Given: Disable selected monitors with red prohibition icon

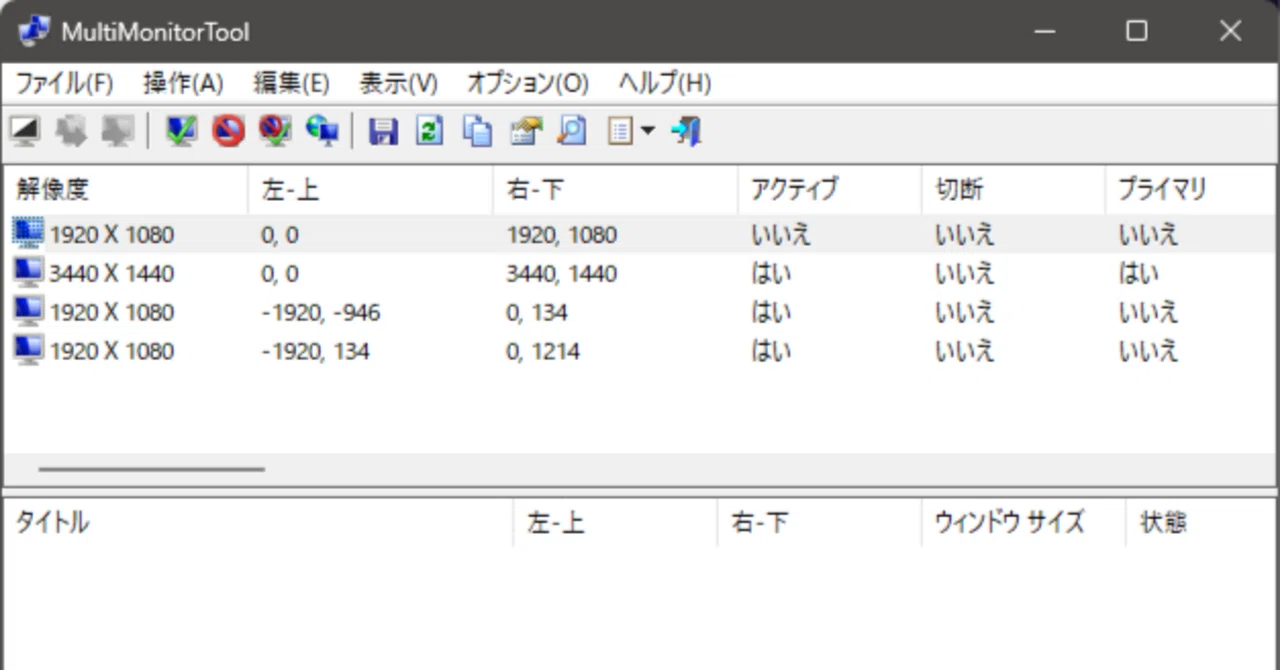Looking at the screenshot, I should [x=228, y=131].
